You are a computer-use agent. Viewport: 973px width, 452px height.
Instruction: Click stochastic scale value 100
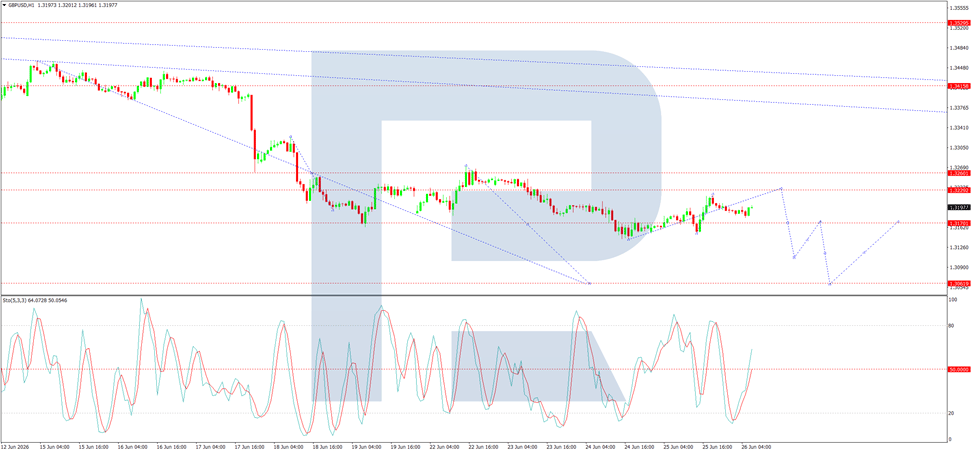pos(954,300)
